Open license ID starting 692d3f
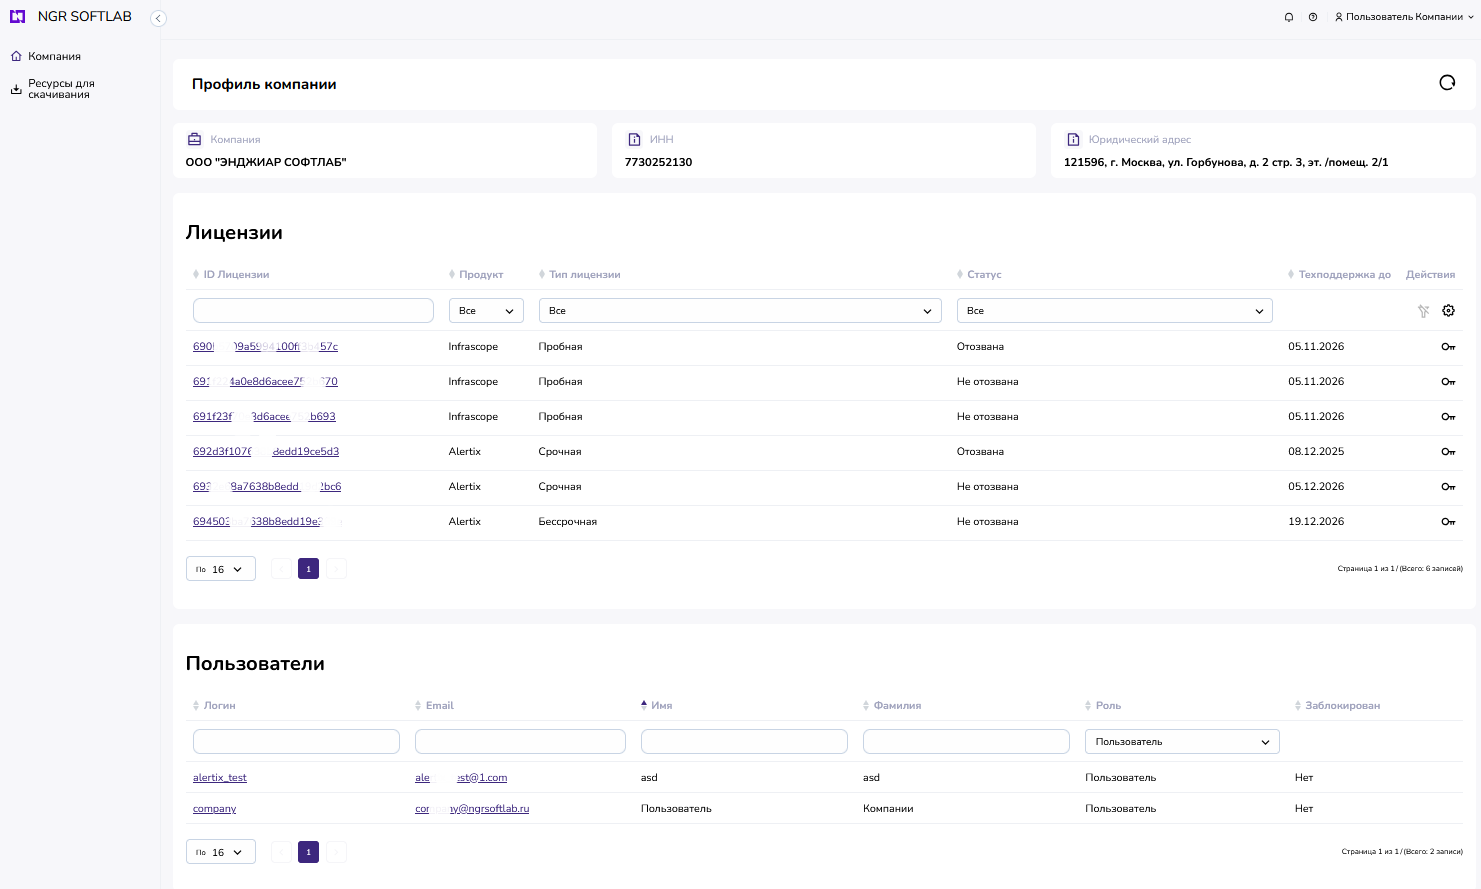 [x=266, y=452]
